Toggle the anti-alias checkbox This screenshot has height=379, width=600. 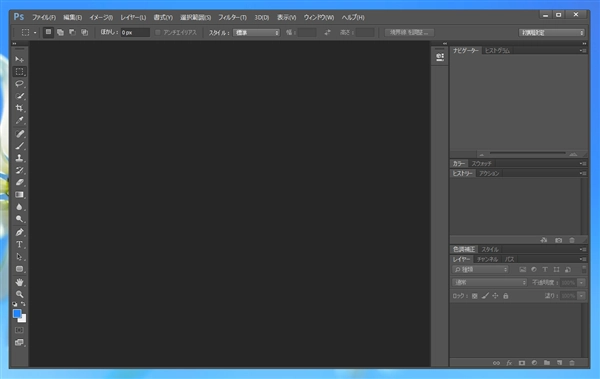(x=158, y=33)
